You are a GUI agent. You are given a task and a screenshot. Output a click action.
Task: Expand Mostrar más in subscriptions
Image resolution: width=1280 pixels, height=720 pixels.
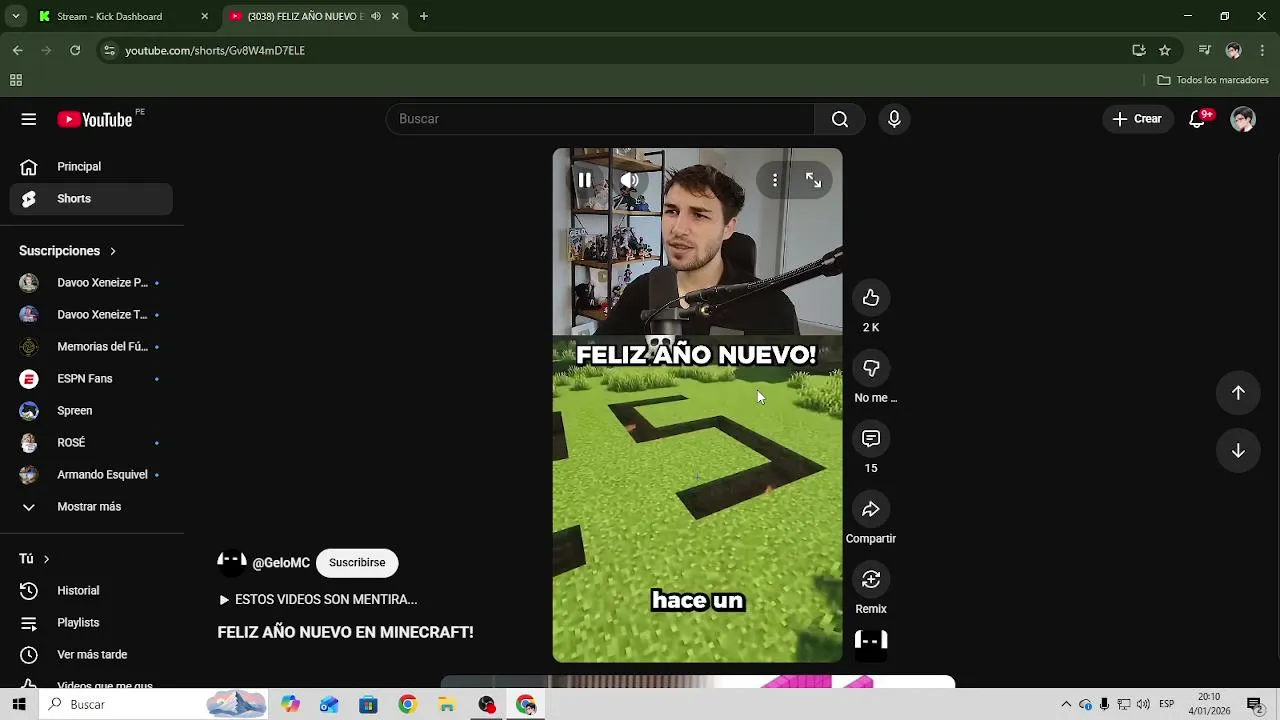[91, 507]
